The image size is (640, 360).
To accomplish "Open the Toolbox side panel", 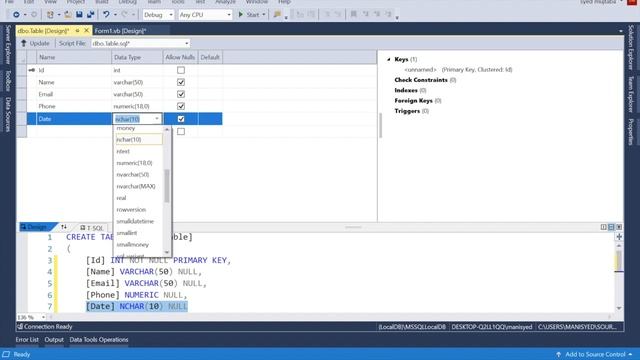I will (x=8, y=80).
